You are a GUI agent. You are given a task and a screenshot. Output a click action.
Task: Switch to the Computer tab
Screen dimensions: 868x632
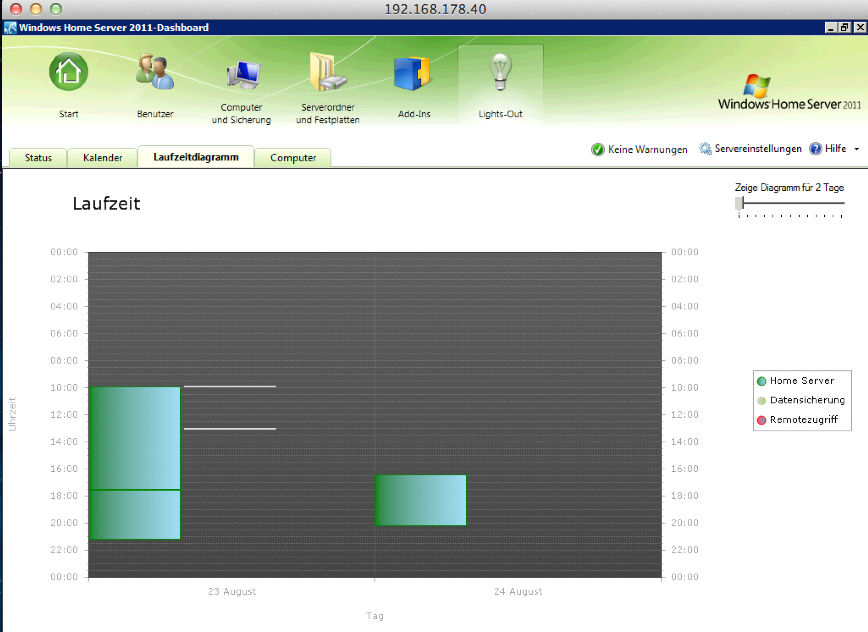[293, 158]
